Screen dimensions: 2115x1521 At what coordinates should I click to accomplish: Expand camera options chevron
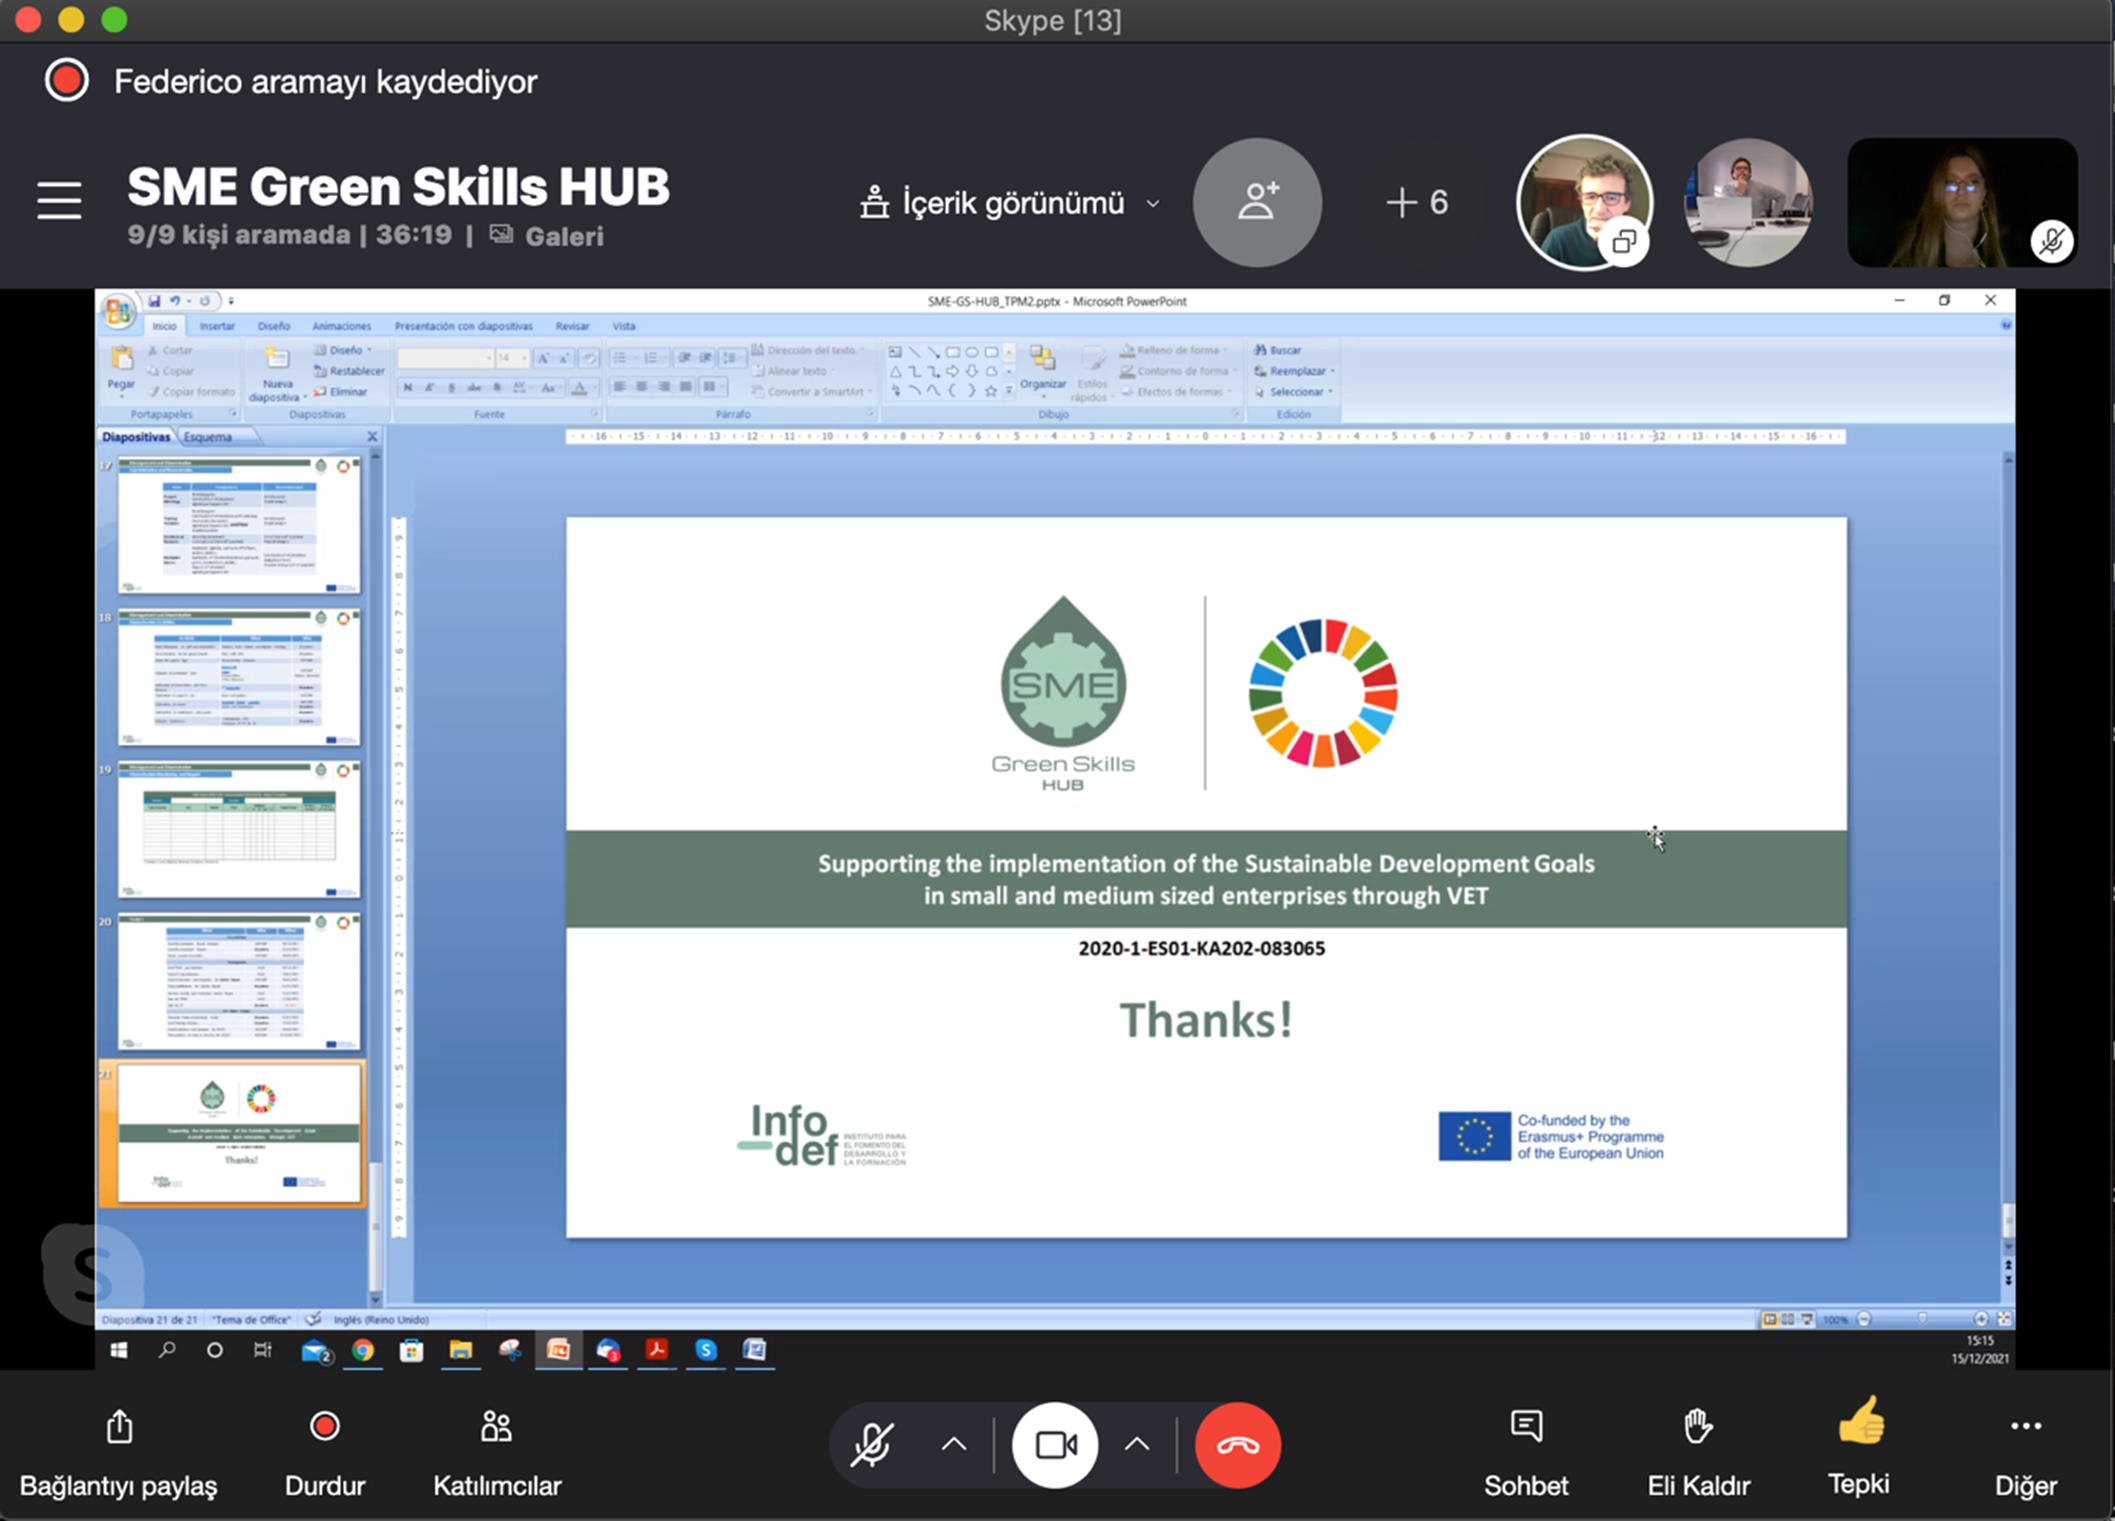pyautogui.click(x=1137, y=1445)
